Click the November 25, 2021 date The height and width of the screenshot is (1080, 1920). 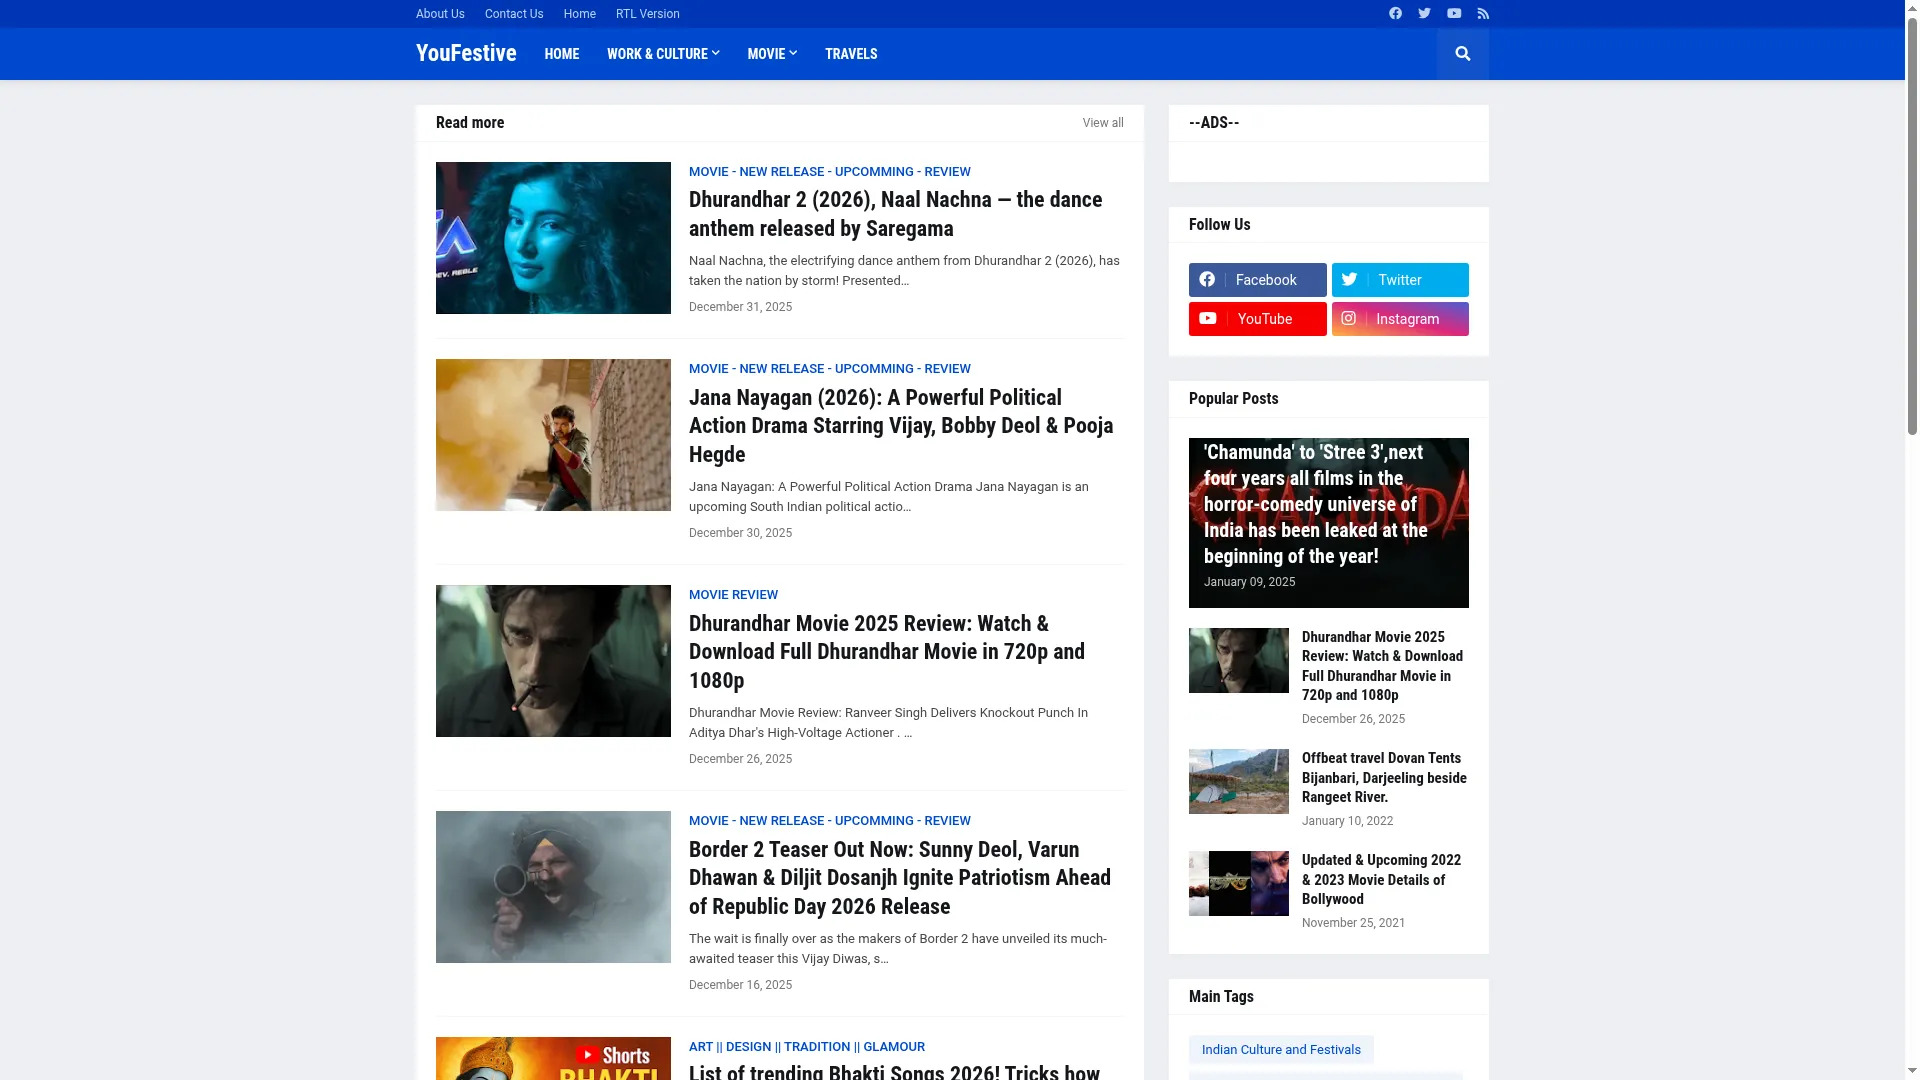[x=1353, y=923]
